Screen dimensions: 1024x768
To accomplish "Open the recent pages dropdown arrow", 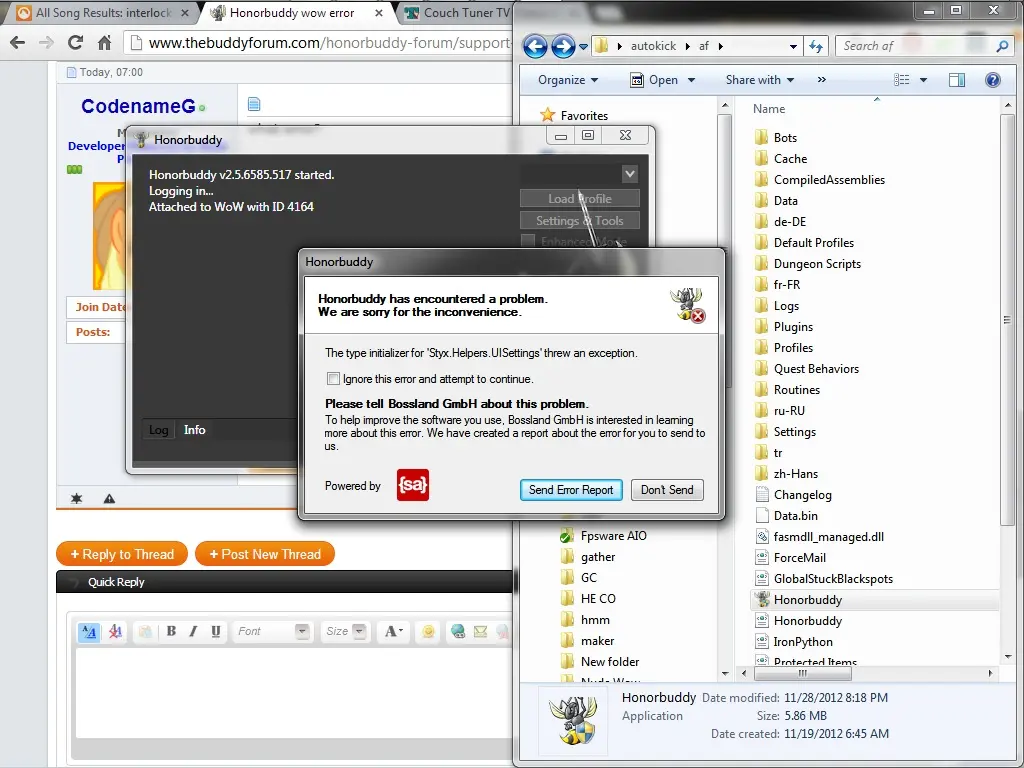I will click(x=583, y=47).
